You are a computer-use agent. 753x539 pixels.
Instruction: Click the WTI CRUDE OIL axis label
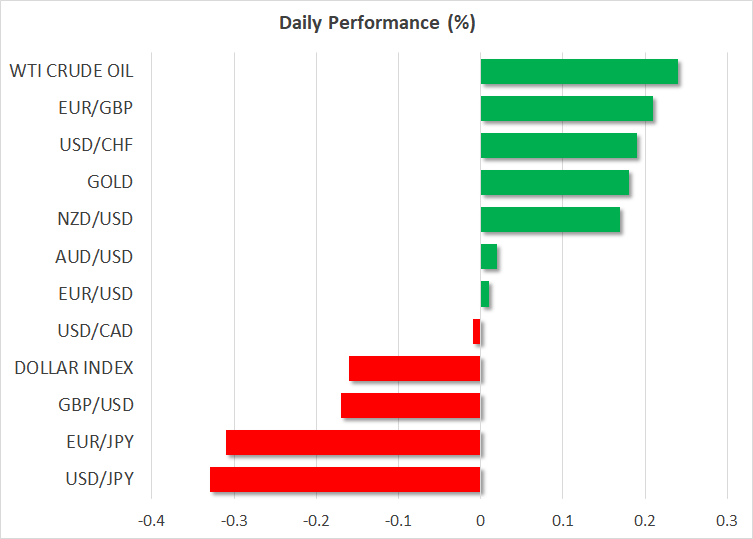click(x=71, y=71)
